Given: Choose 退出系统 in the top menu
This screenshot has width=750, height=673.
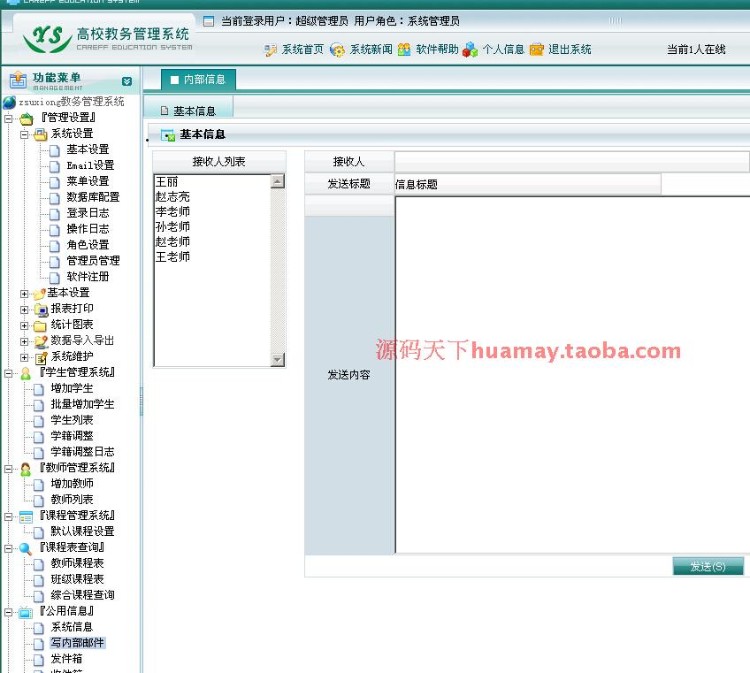Looking at the screenshot, I should pos(570,49).
